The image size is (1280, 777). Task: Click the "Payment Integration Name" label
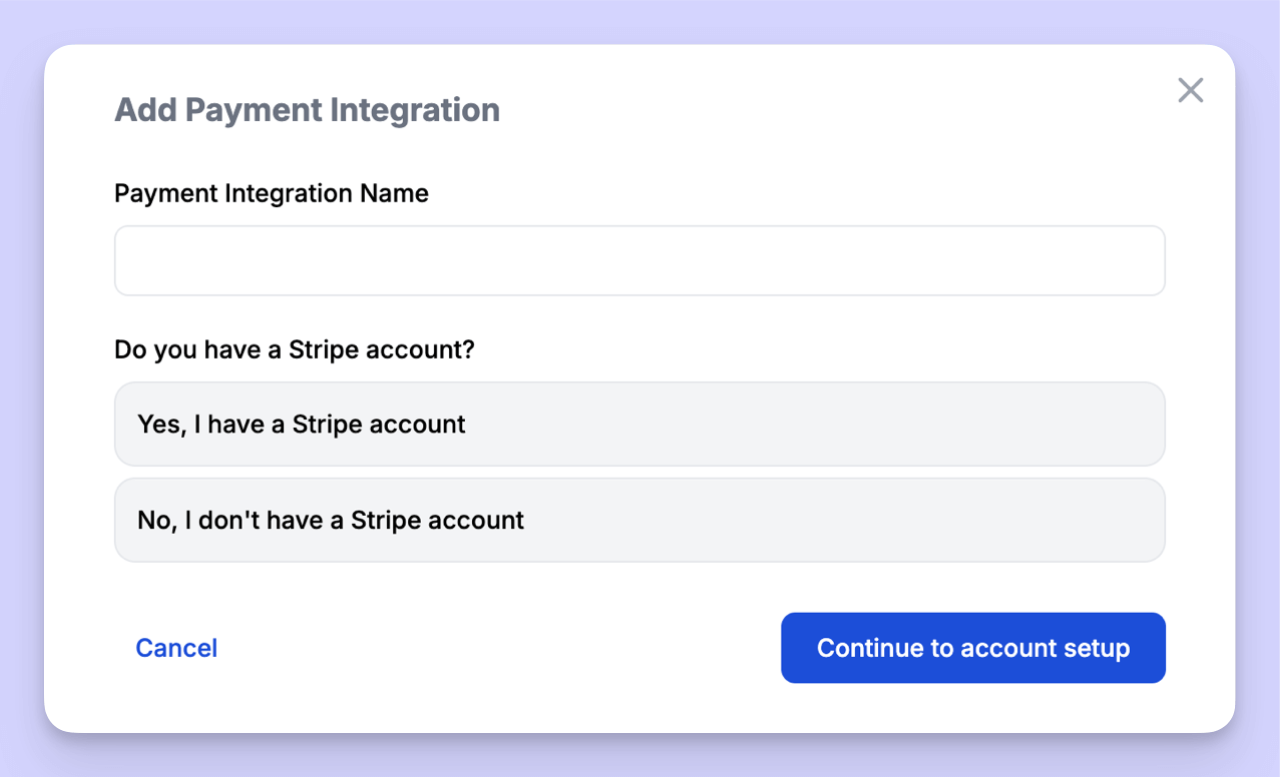click(x=272, y=193)
